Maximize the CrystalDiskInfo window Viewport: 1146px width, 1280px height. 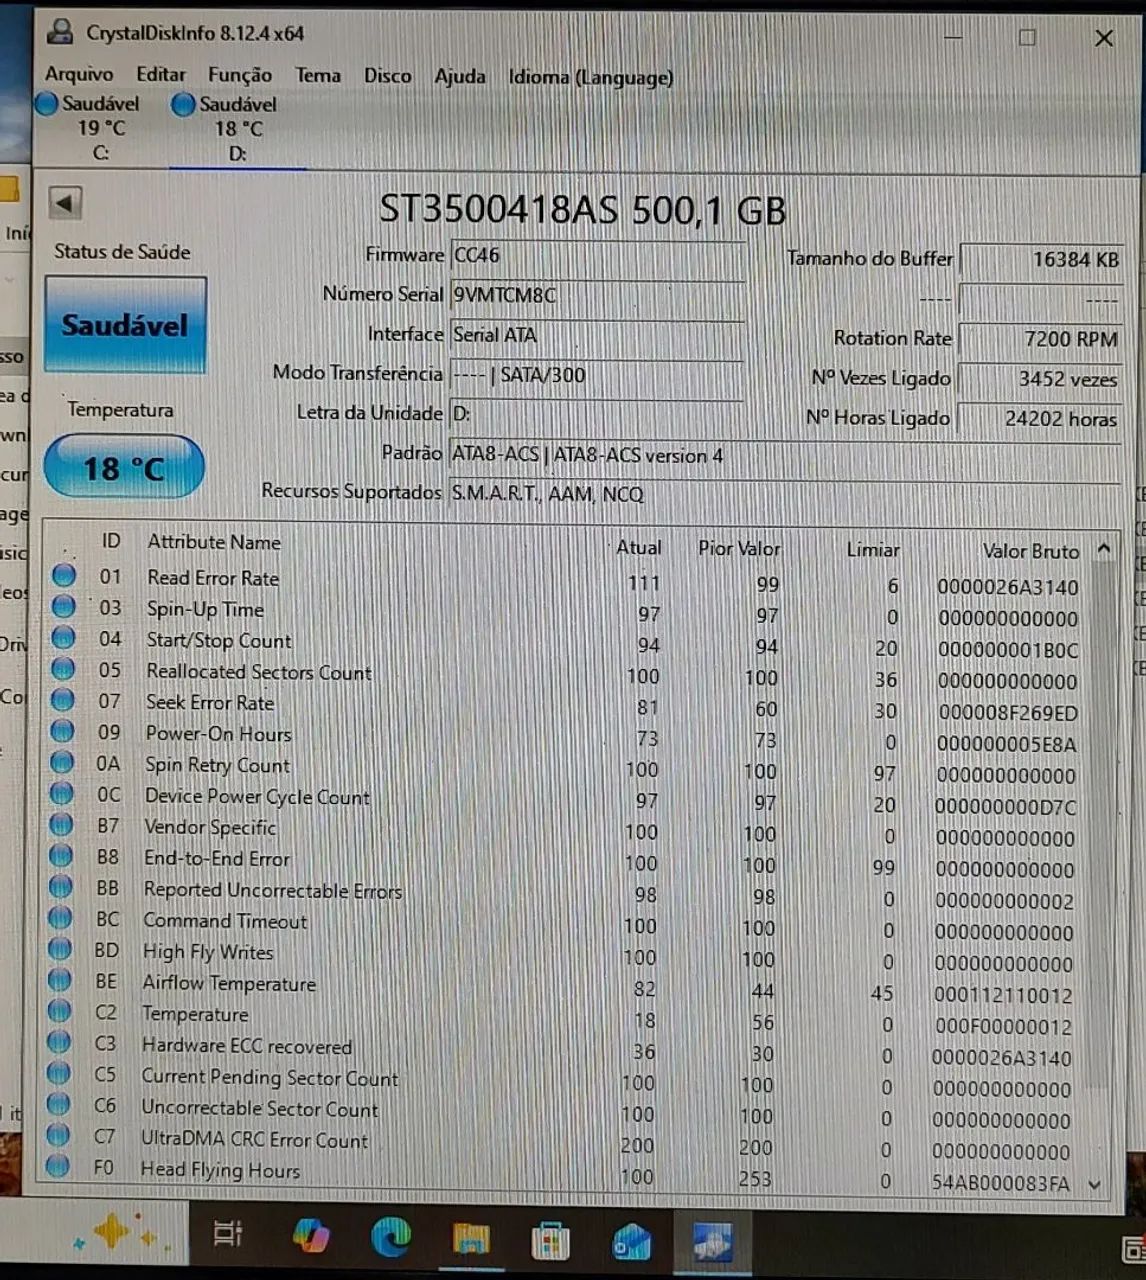1027,38
